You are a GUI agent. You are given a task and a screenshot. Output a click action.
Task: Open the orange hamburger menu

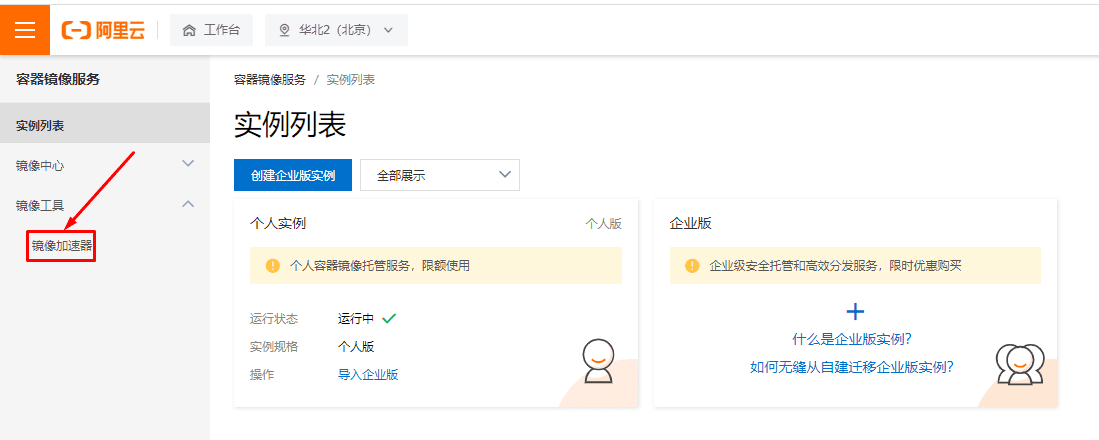25,29
